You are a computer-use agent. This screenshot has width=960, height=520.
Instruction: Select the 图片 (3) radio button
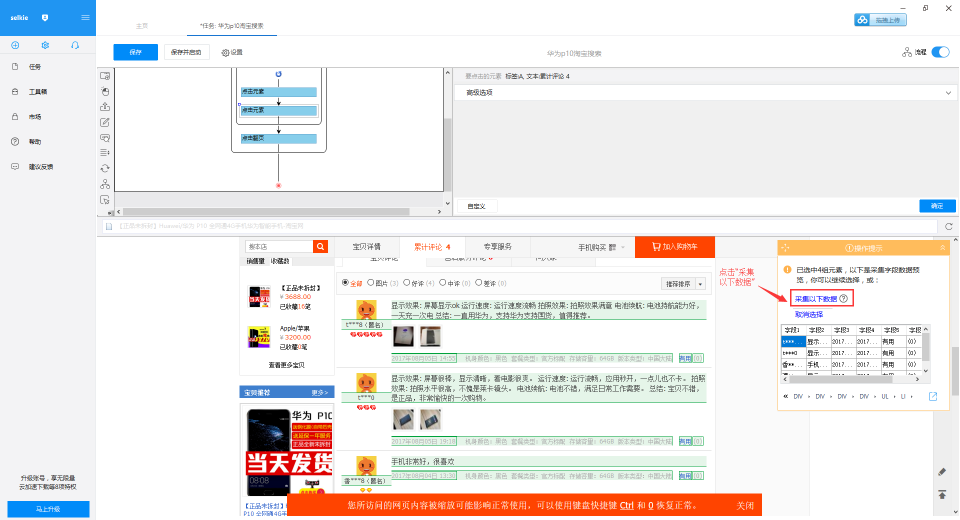[370, 283]
